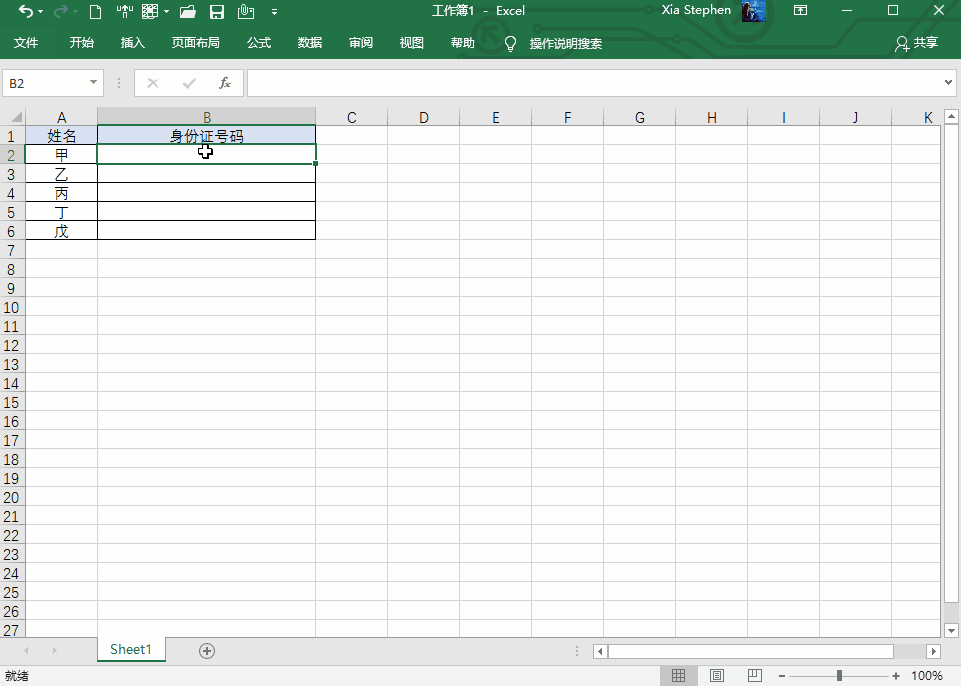Click the horizontal scrollbar right arrow

coord(933,651)
